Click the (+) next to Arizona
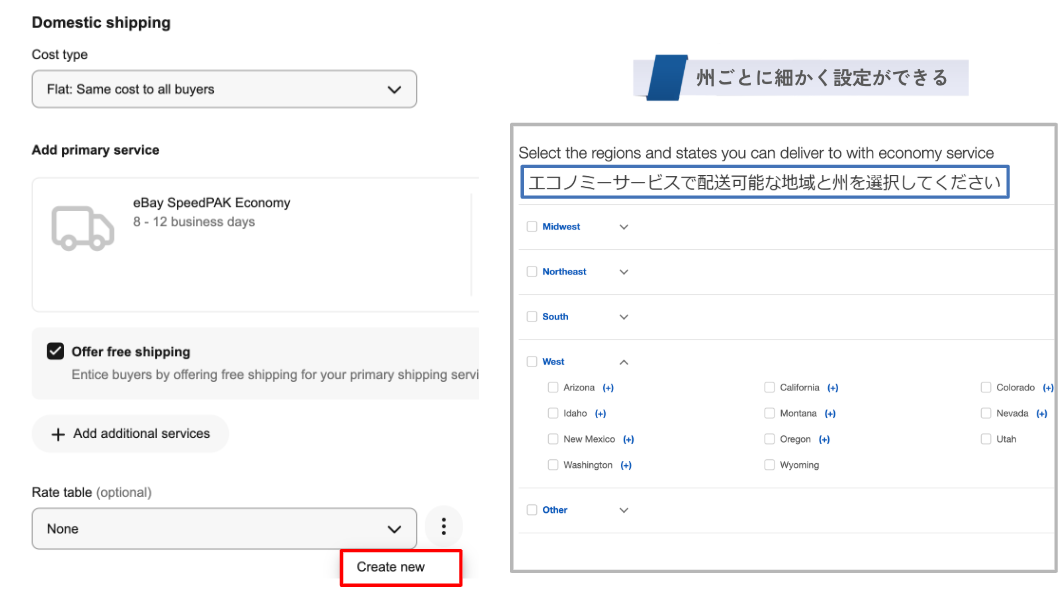1064x592 pixels. [x=608, y=388]
